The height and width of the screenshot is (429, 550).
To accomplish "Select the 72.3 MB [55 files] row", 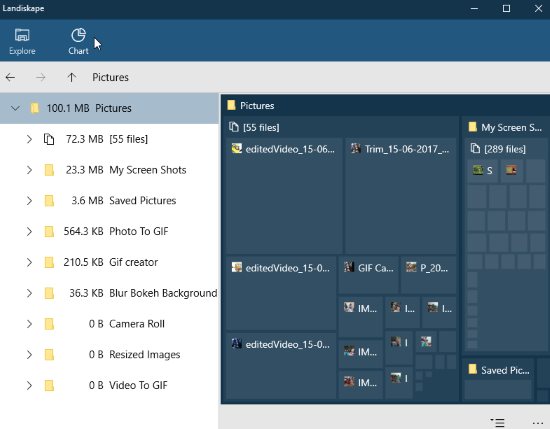I will pyautogui.click(x=109, y=139).
